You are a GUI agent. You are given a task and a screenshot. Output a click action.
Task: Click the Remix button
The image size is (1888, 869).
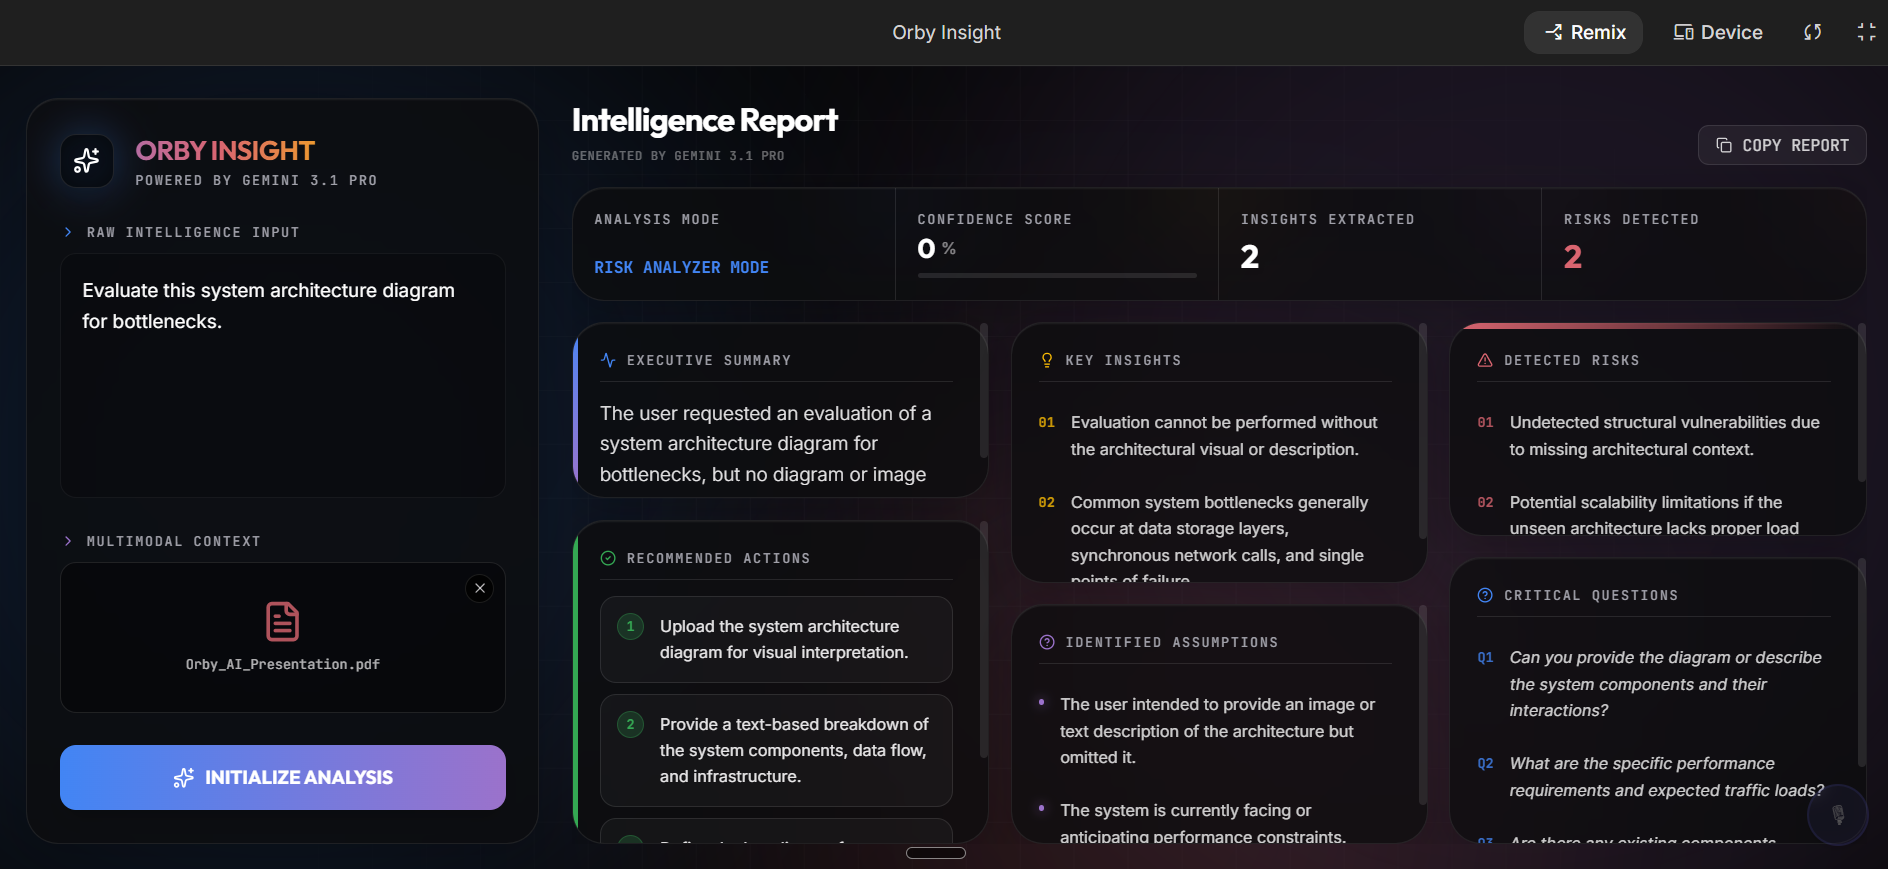tap(1583, 33)
